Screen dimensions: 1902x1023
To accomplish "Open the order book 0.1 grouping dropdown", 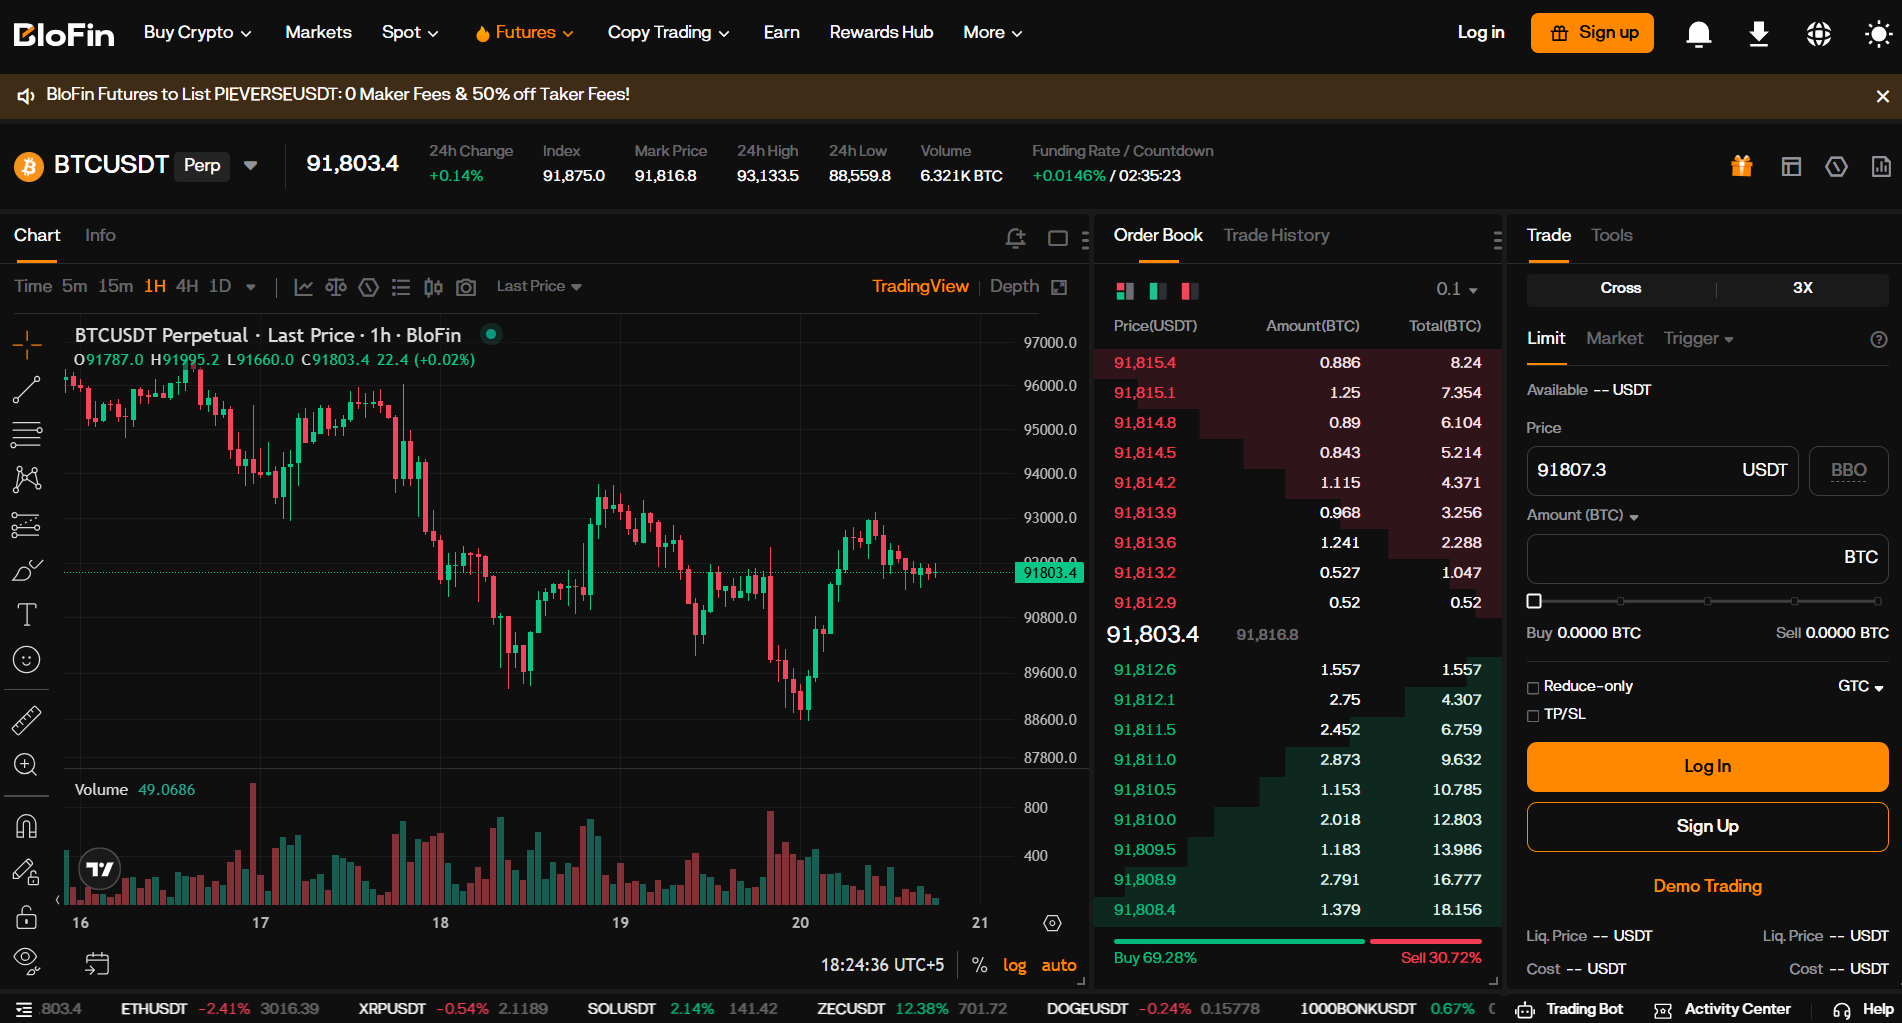I will click(x=1456, y=289).
